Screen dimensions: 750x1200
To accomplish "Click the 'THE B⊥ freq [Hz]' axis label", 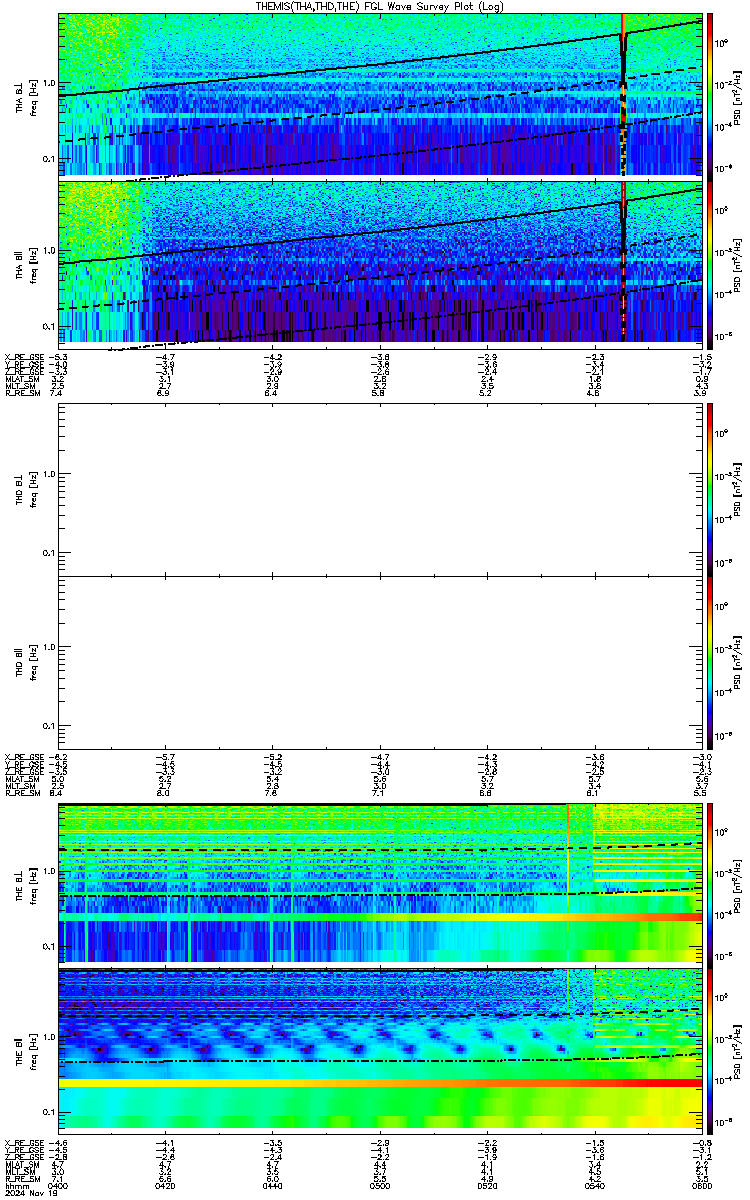I will tap(26, 884).
